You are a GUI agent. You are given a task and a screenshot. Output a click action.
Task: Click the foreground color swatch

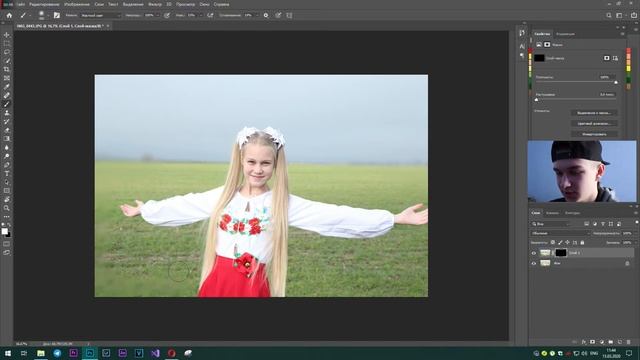pos(4,231)
